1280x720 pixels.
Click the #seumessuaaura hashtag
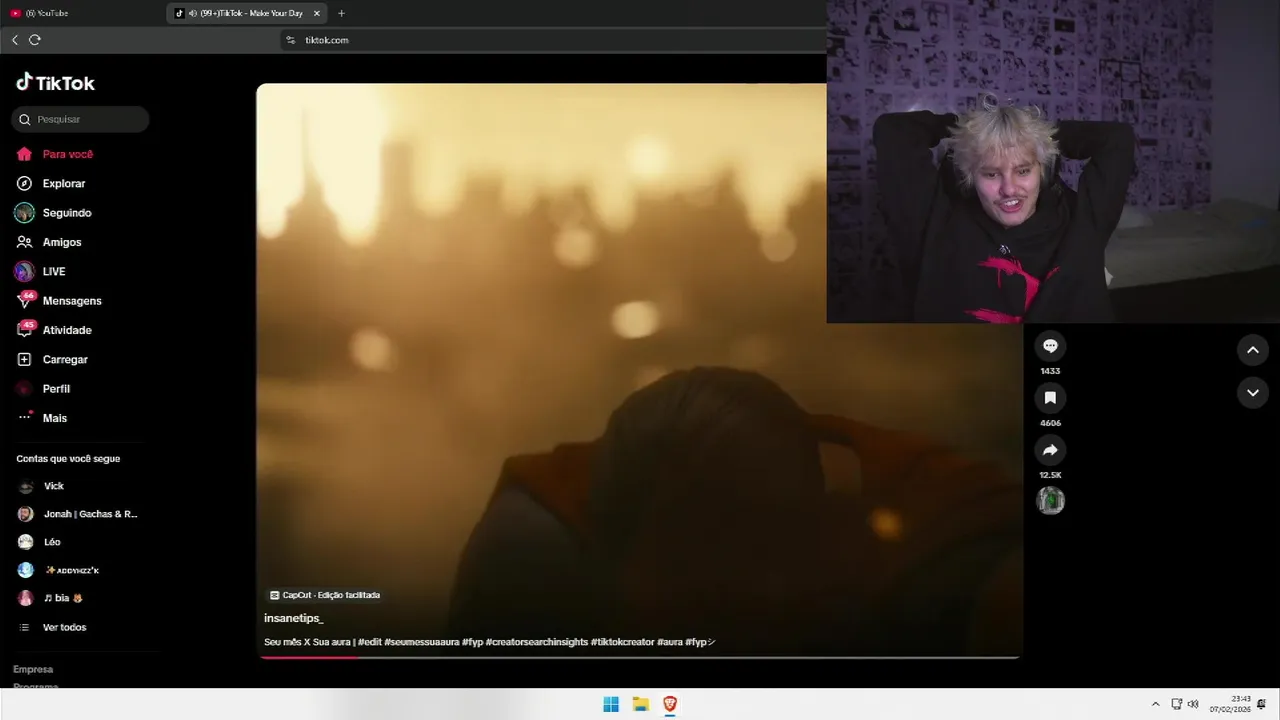422,642
